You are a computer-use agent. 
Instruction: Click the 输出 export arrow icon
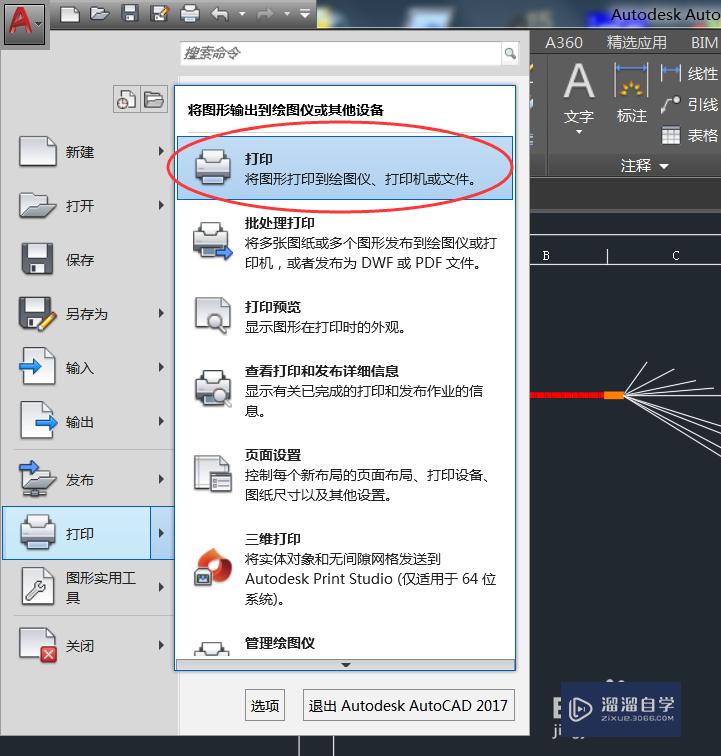coord(39,420)
